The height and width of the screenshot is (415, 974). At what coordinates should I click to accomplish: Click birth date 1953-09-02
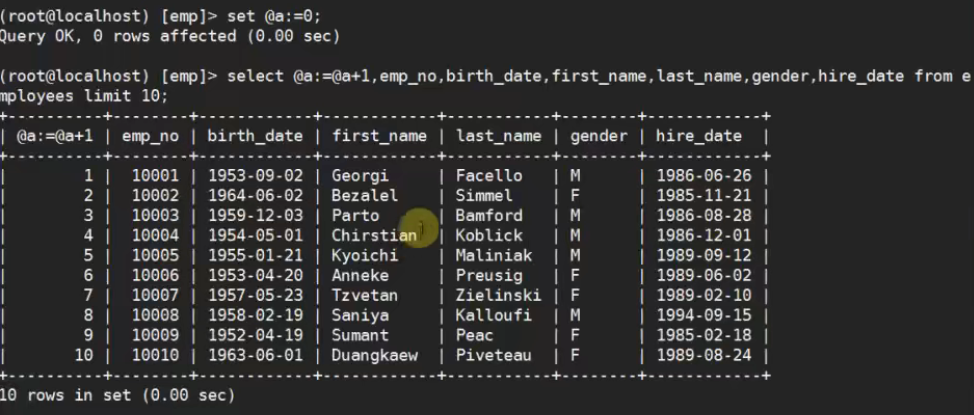255,176
